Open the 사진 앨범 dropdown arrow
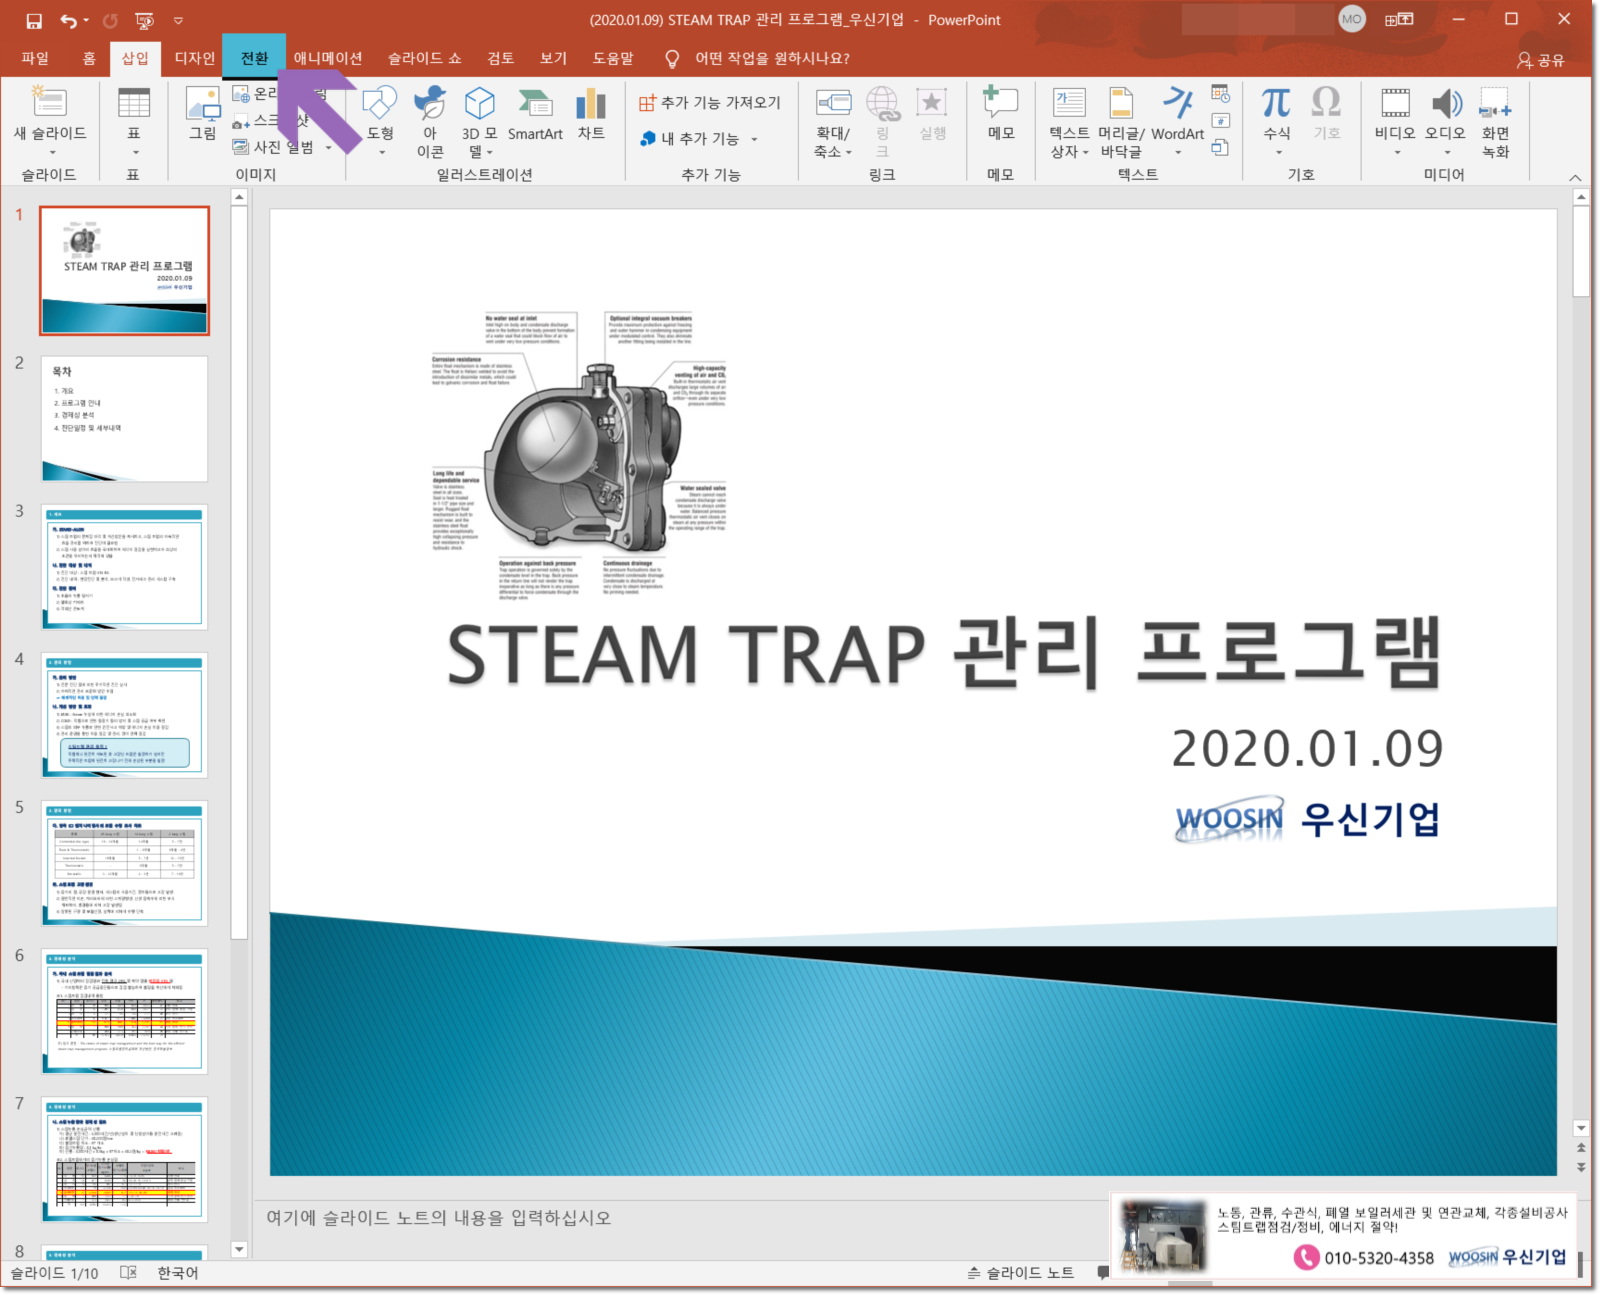The image size is (1600, 1295). click(328, 147)
